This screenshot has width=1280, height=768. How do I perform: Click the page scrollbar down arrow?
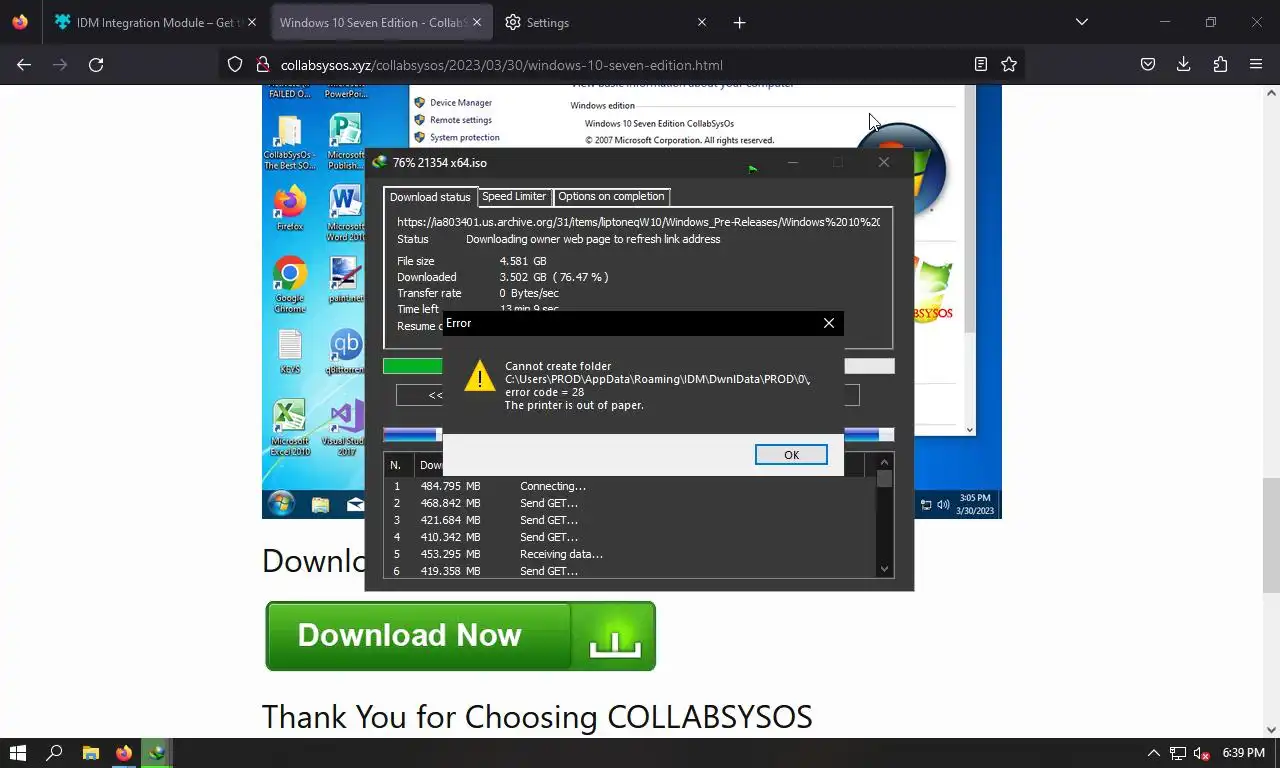(x=1271, y=730)
